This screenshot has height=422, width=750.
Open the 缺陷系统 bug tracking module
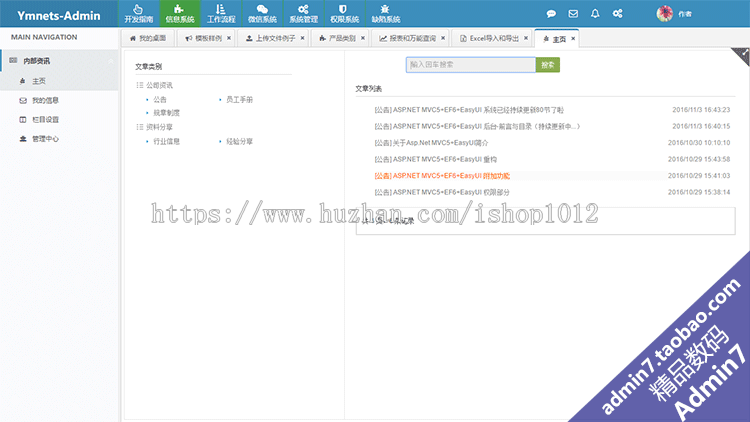point(386,13)
